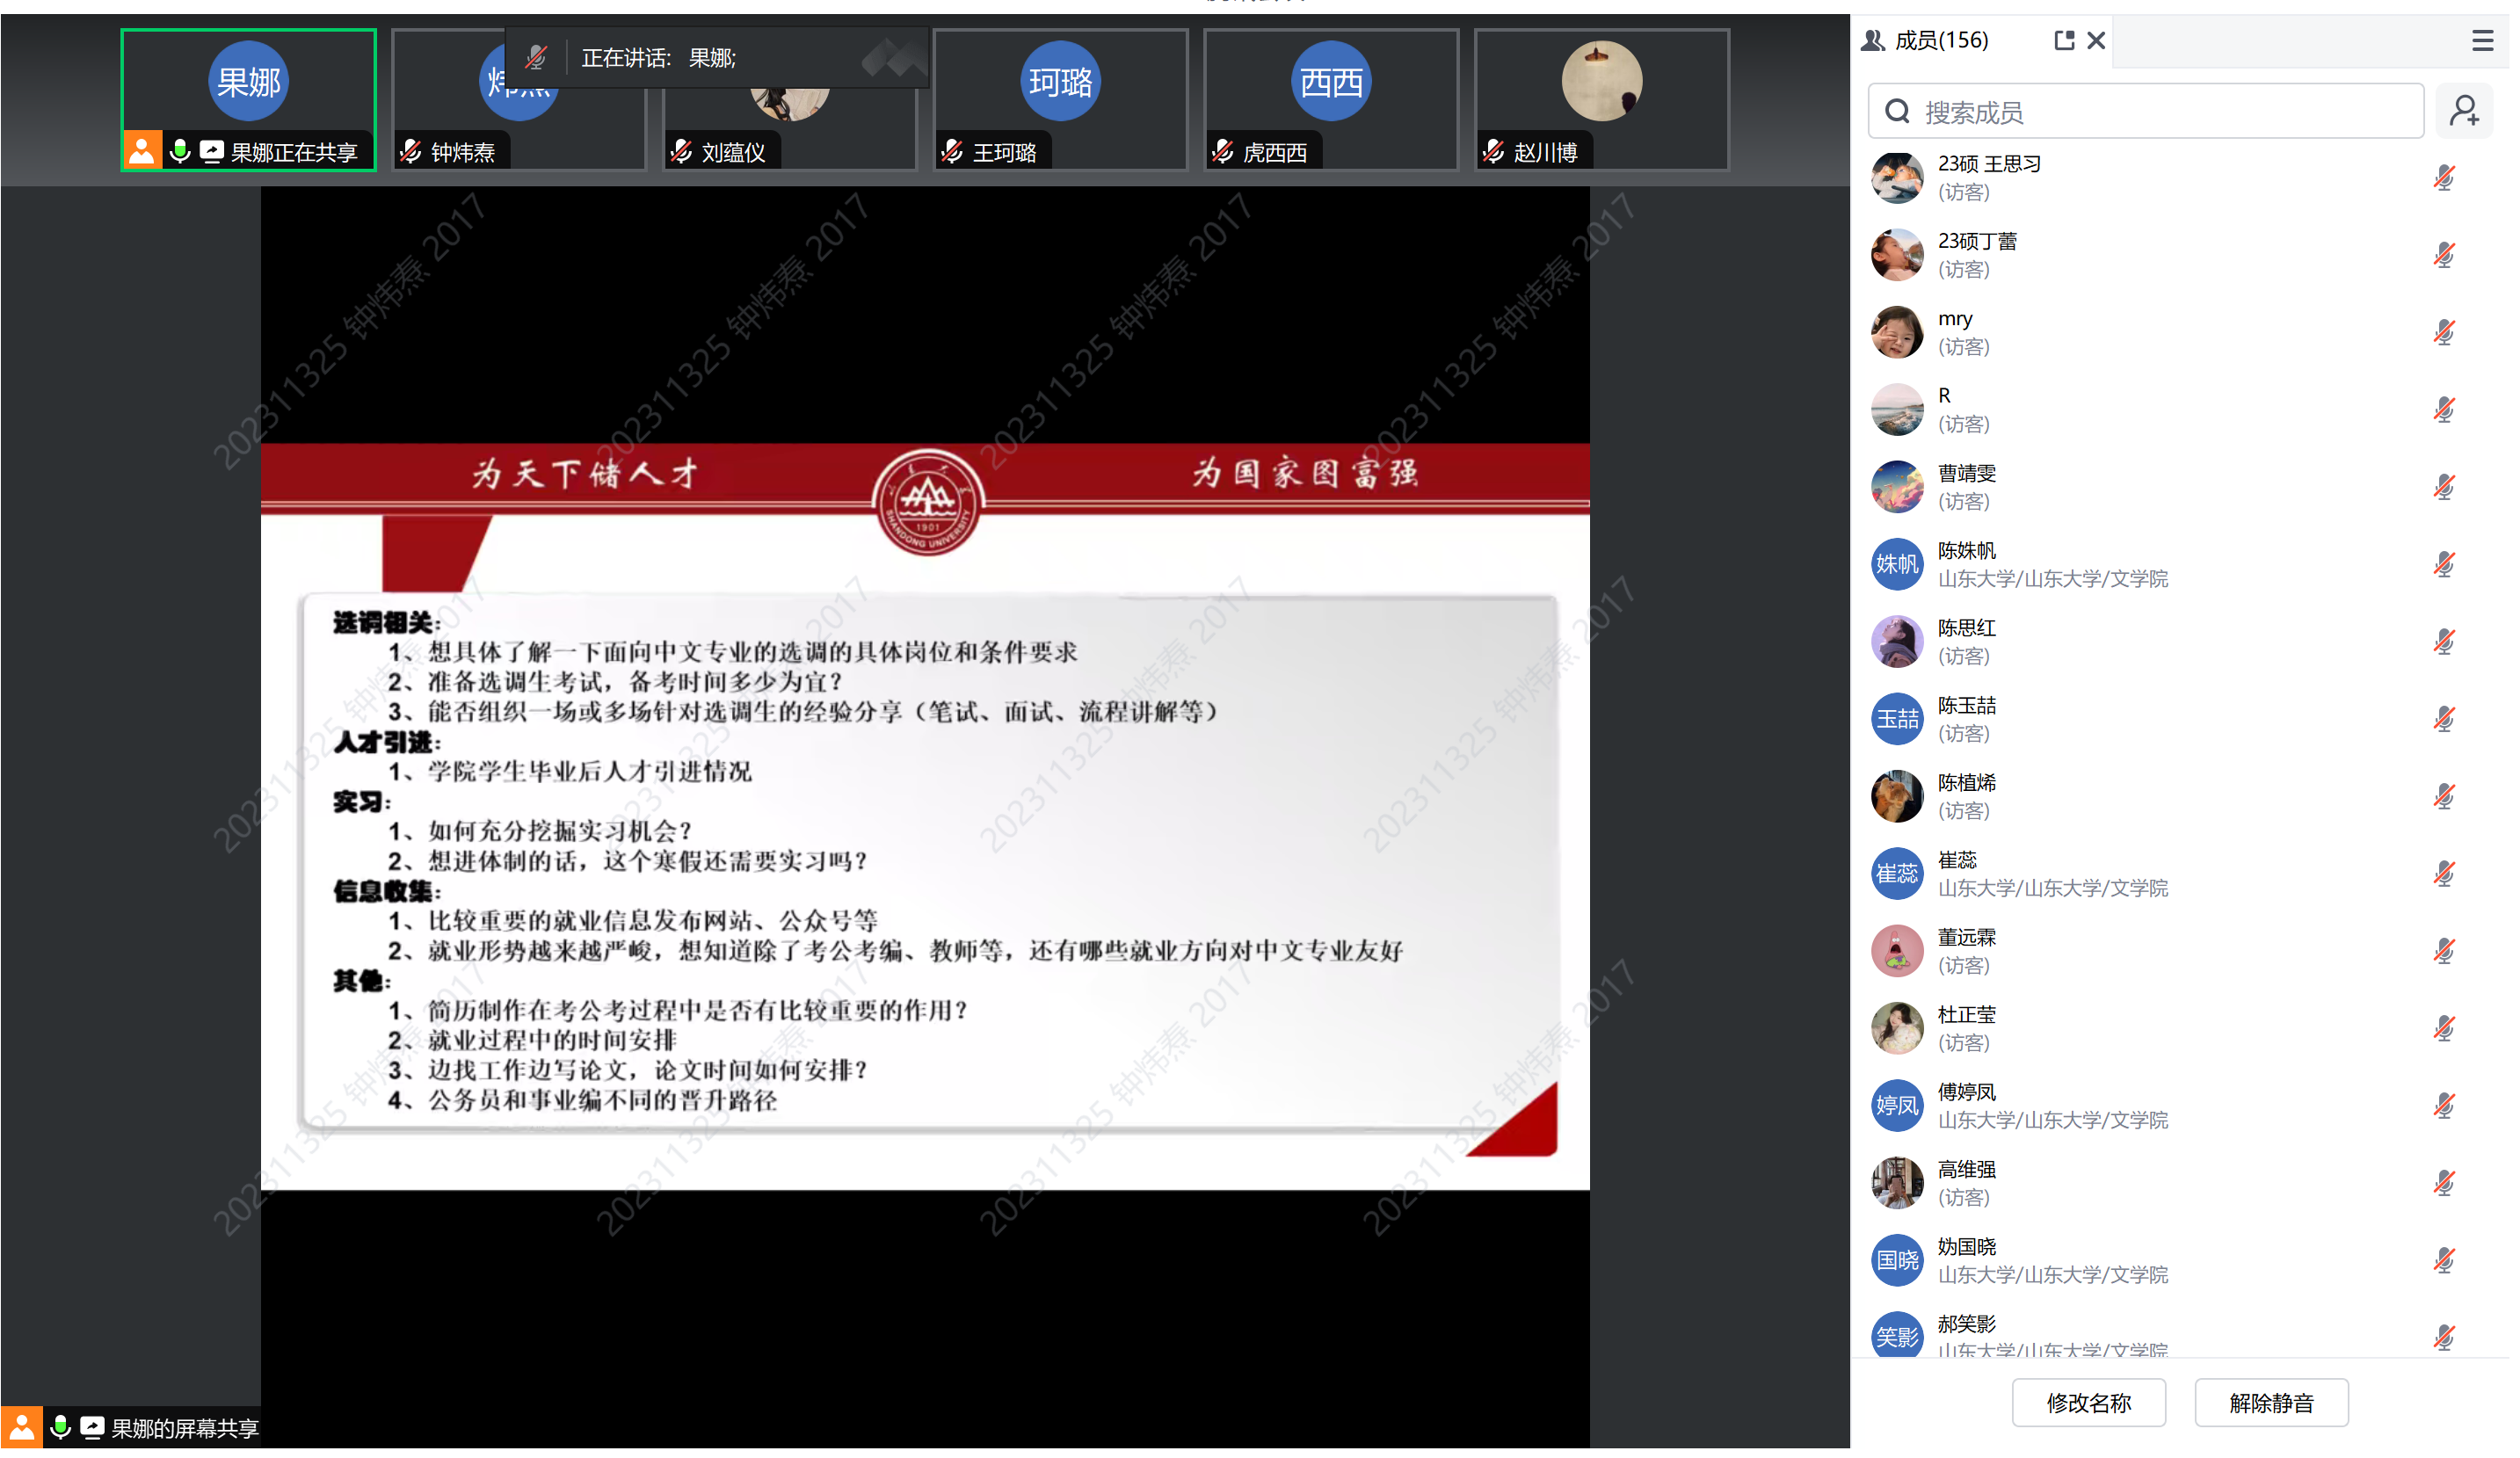Image resolution: width=2520 pixels, height=1458 pixels.
Task: Click the 修改名称 rename button
Action: (2088, 1403)
